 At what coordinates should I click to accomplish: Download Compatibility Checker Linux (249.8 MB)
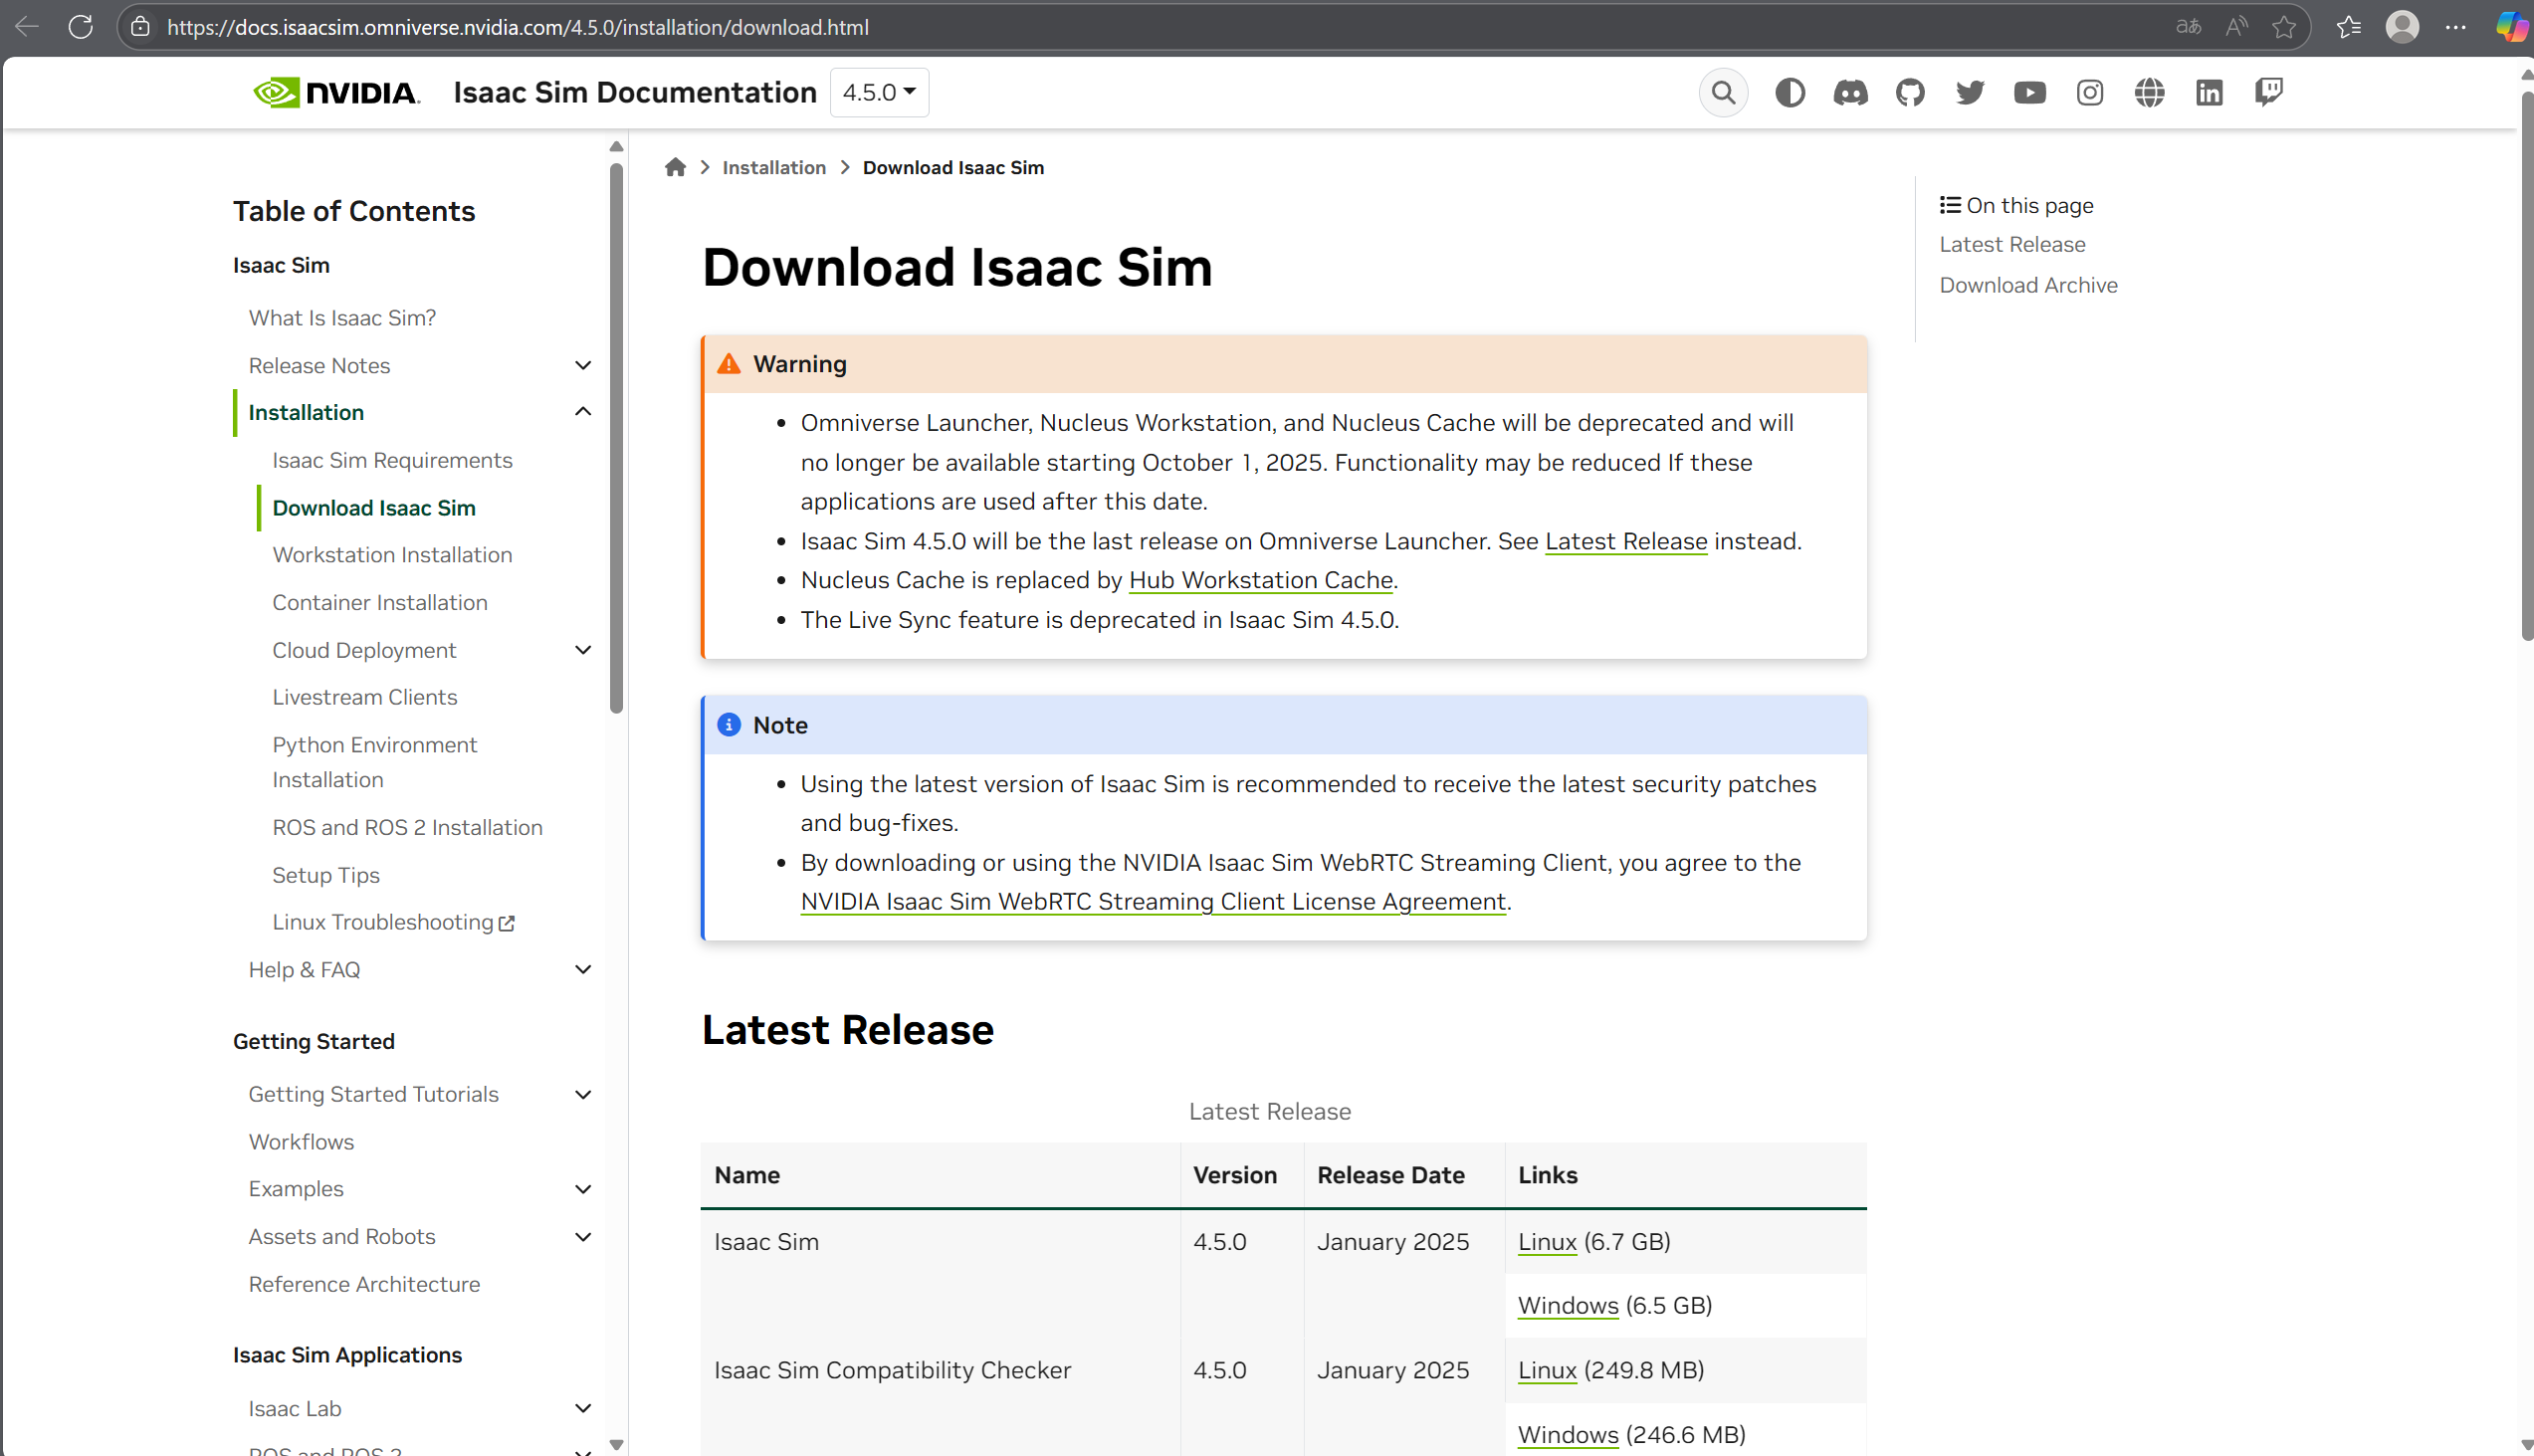point(1547,1371)
